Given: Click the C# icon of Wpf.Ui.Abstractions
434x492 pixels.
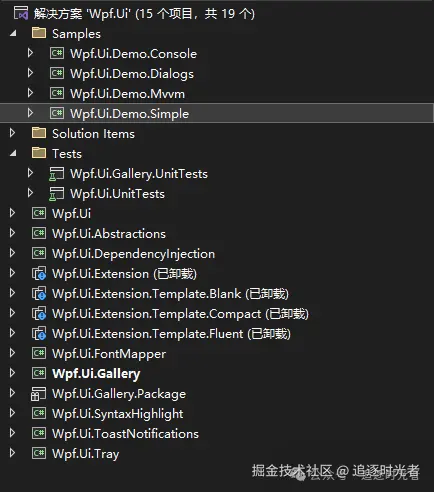Looking at the screenshot, I should 39,233.
